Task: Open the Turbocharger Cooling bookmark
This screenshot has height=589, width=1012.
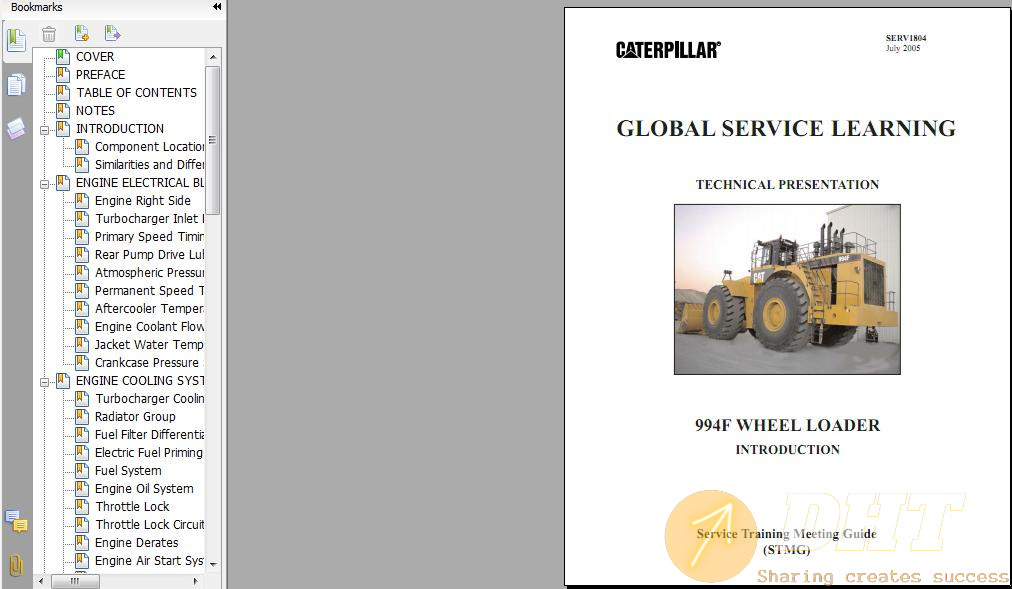Action: coord(149,399)
